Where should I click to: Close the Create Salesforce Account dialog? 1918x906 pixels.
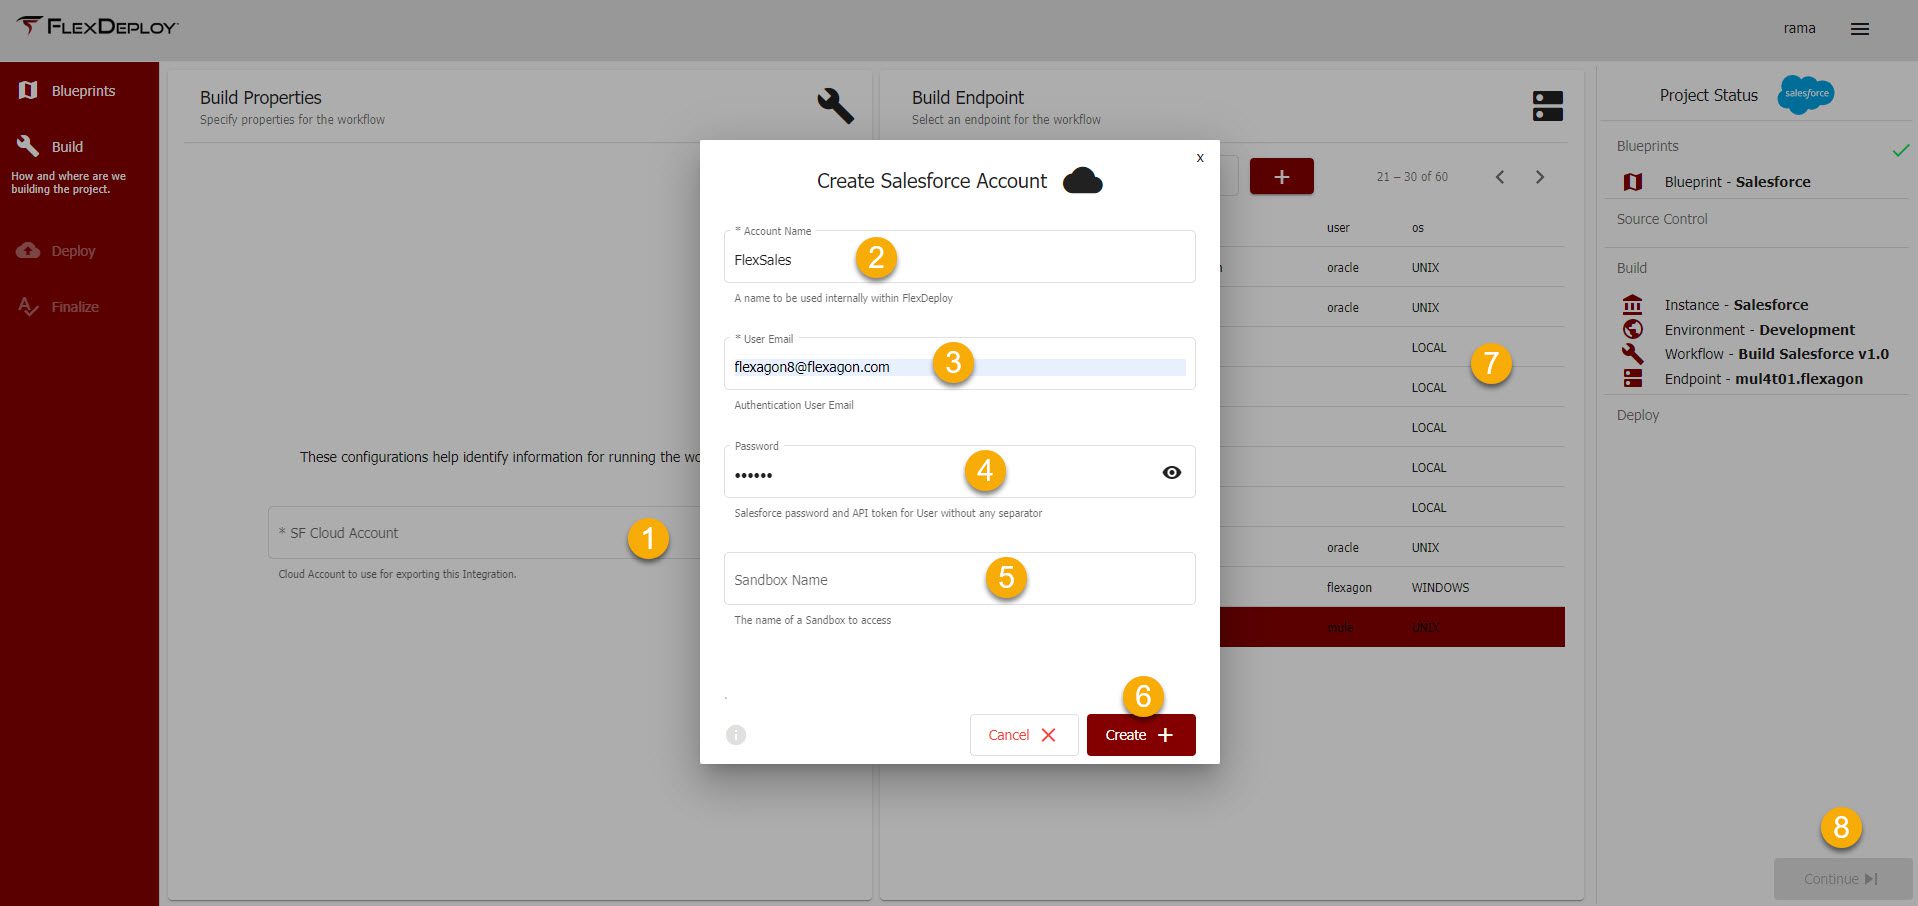click(1200, 158)
